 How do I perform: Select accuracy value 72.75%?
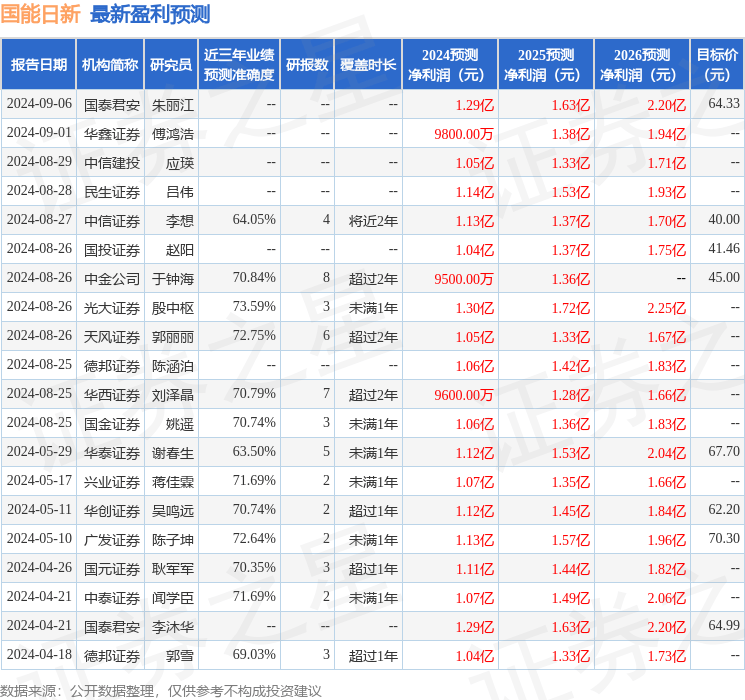pos(254,336)
